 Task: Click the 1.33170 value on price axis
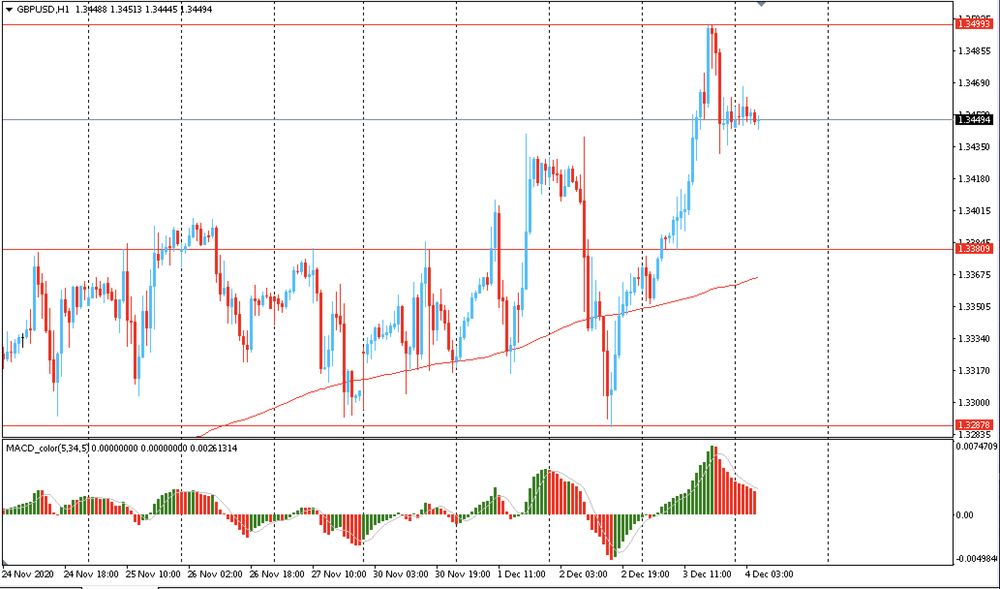tap(973, 371)
